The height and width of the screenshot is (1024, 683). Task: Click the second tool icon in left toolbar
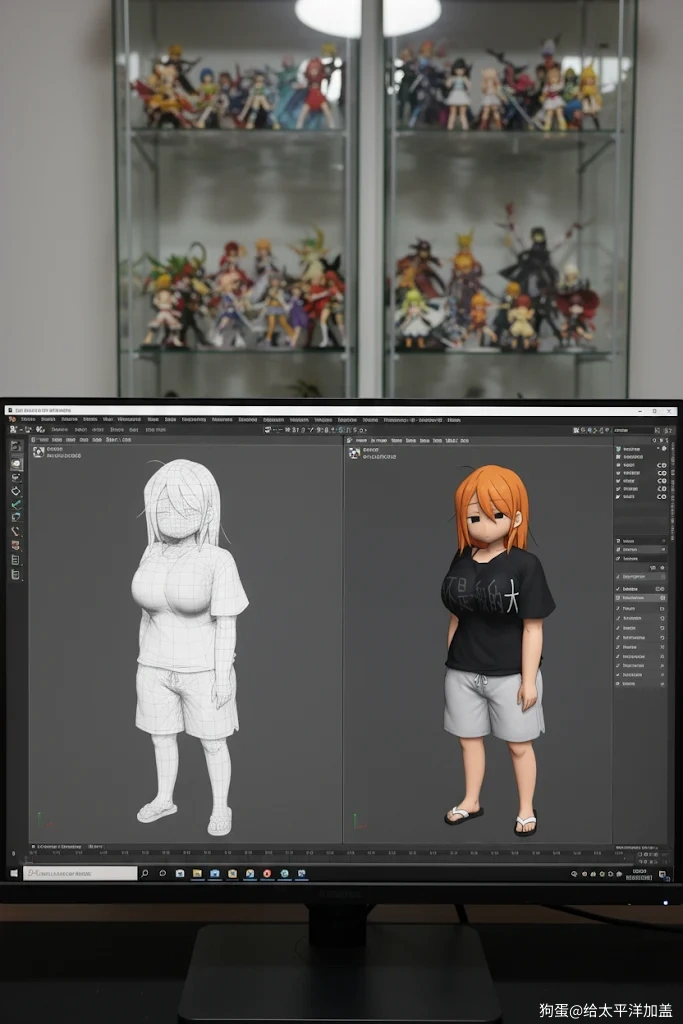point(16,464)
